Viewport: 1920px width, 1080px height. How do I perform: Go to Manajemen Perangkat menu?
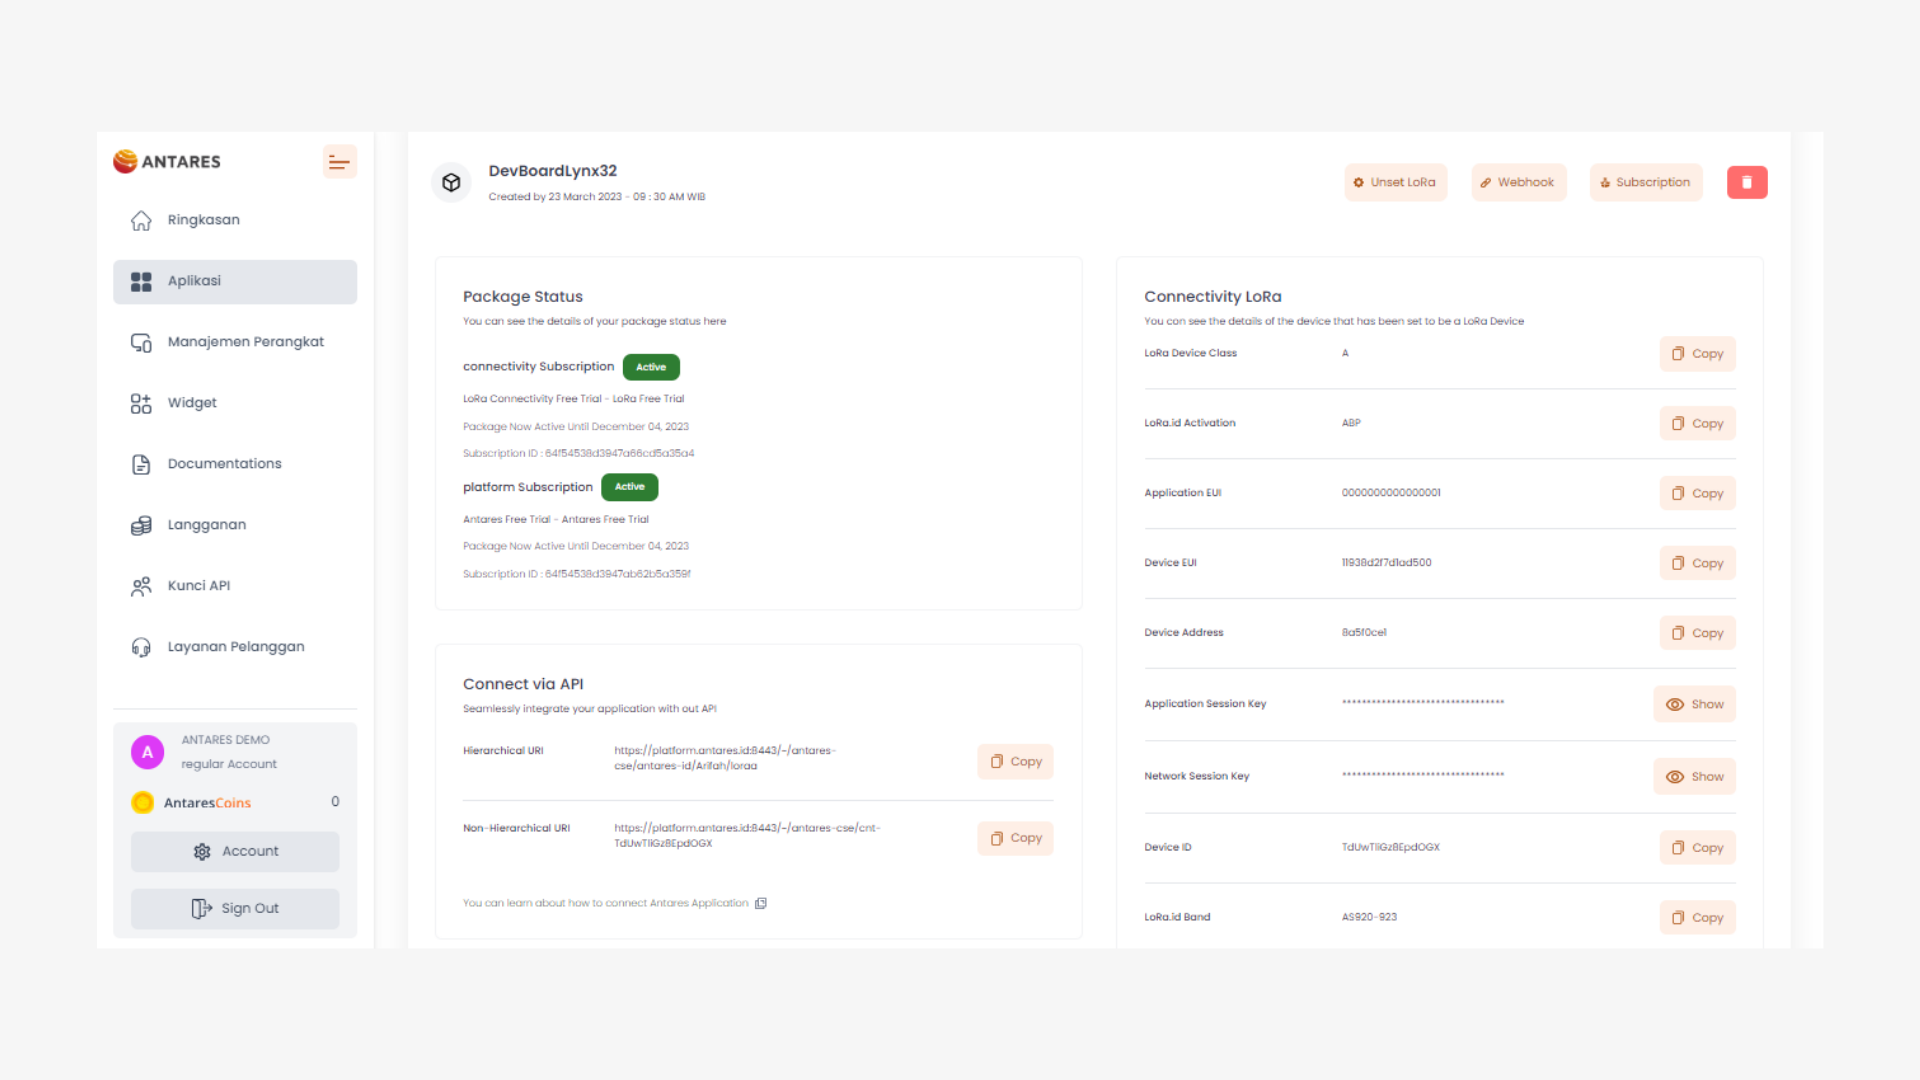click(245, 342)
